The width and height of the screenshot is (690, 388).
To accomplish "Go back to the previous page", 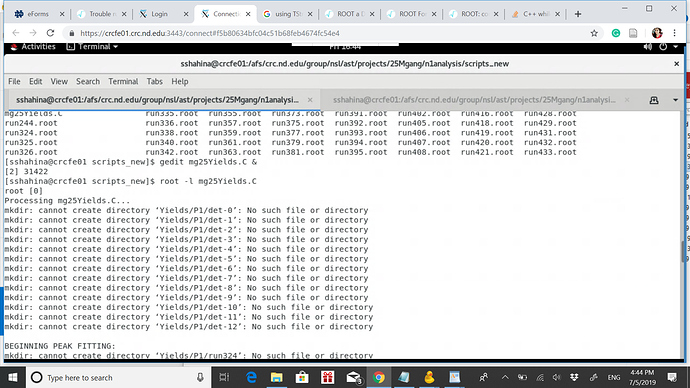I will tap(16, 33).
